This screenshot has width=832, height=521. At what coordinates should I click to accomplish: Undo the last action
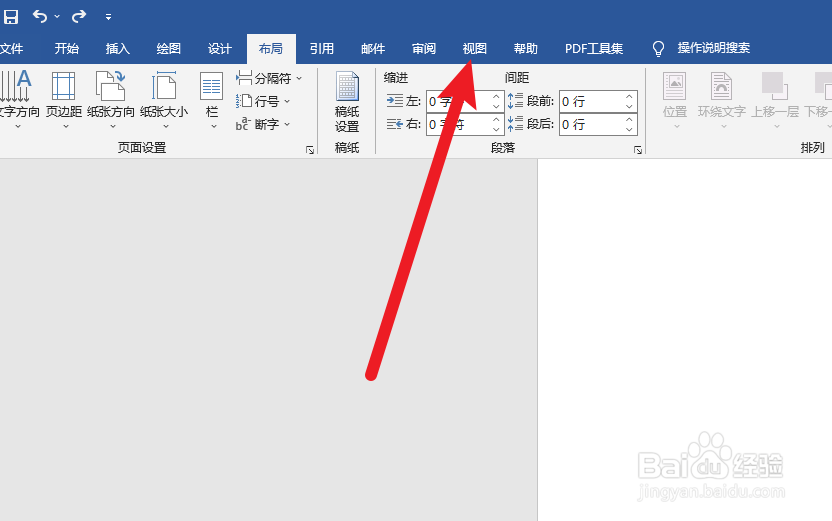[x=40, y=16]
